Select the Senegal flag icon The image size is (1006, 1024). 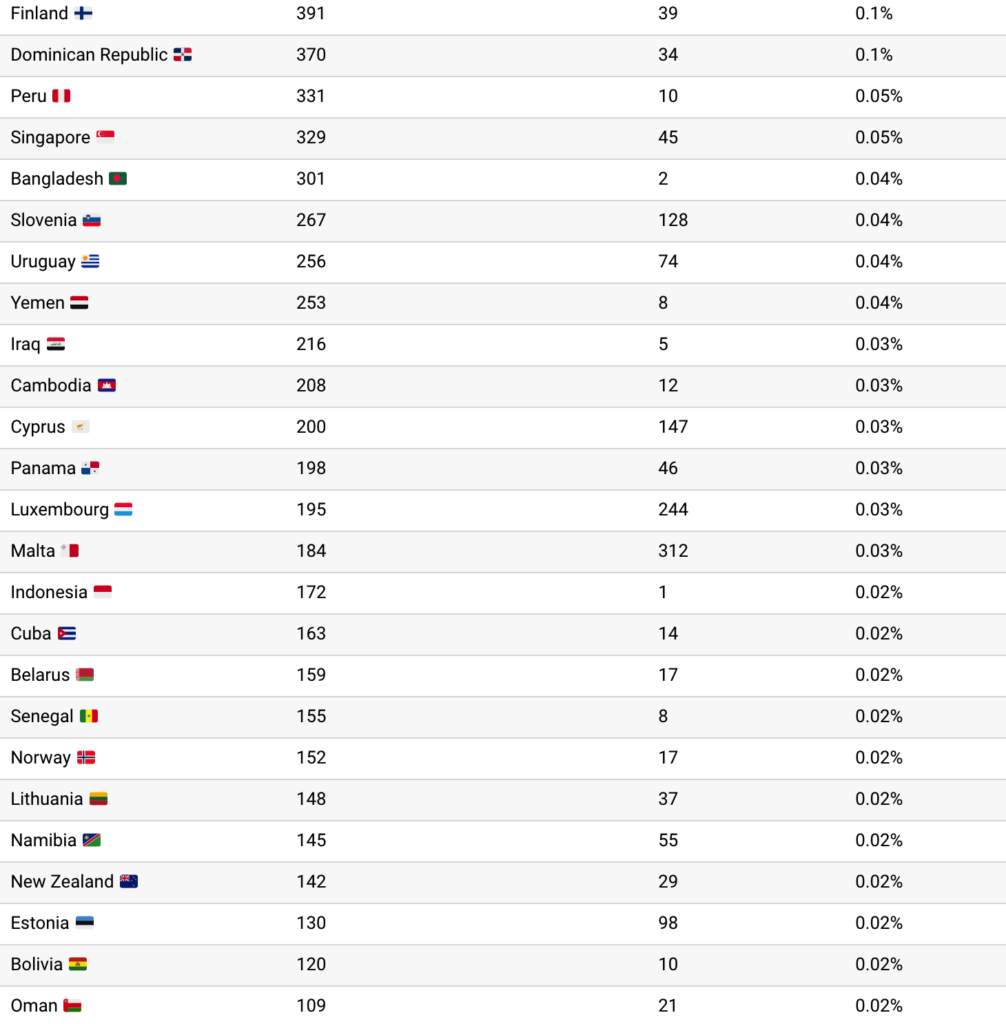coord(89,716)
